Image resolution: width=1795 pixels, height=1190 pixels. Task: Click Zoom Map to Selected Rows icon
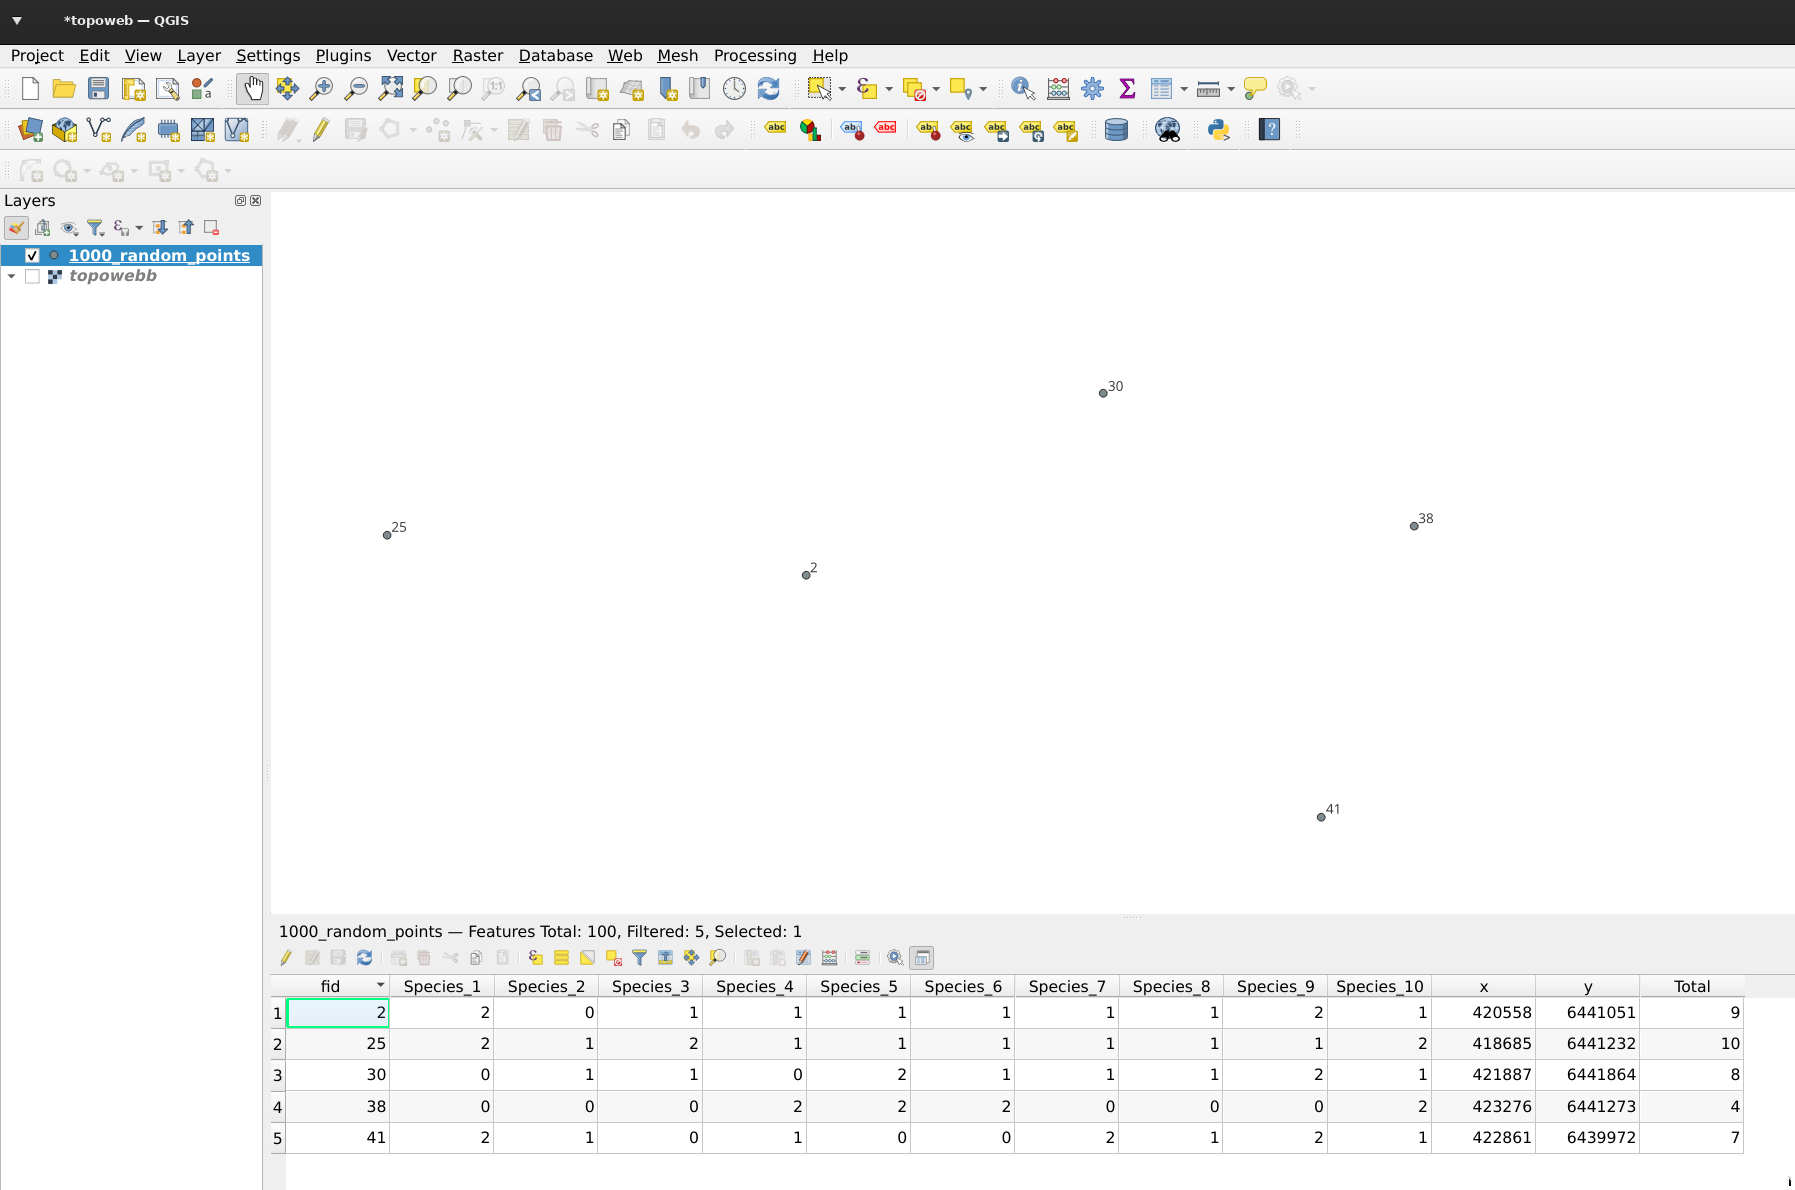coord(717,958)
